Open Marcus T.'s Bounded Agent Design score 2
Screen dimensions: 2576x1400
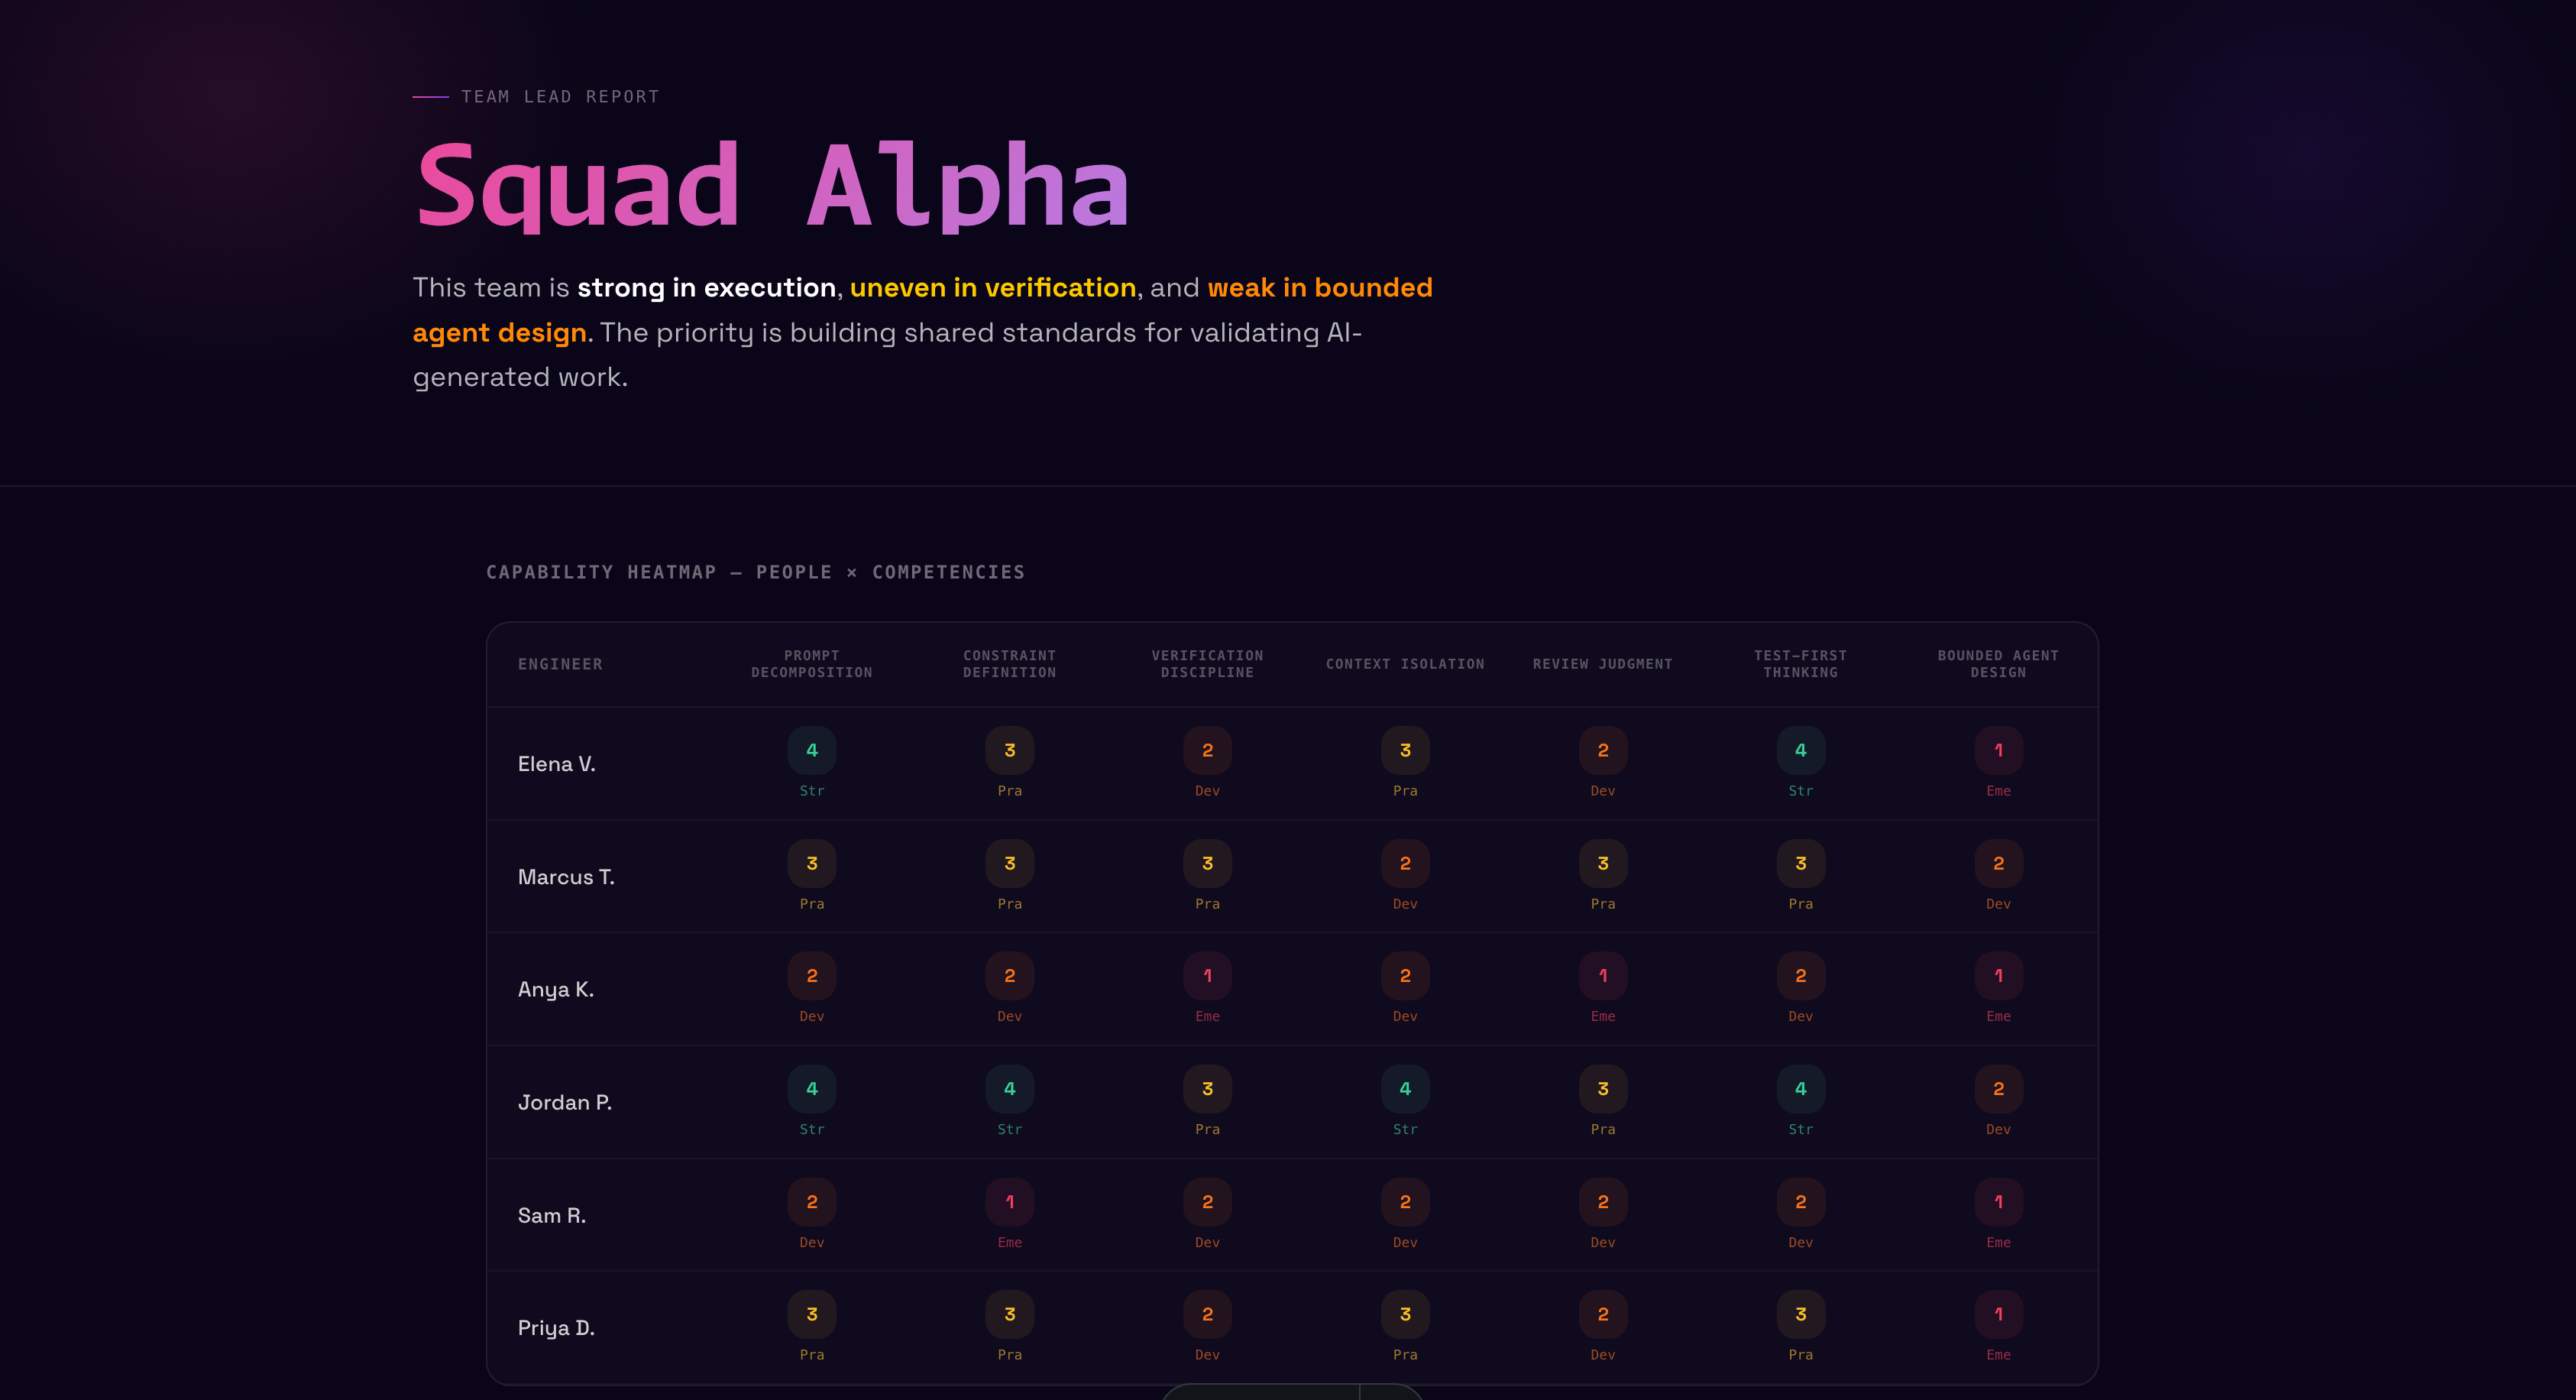pos(1998,863)
